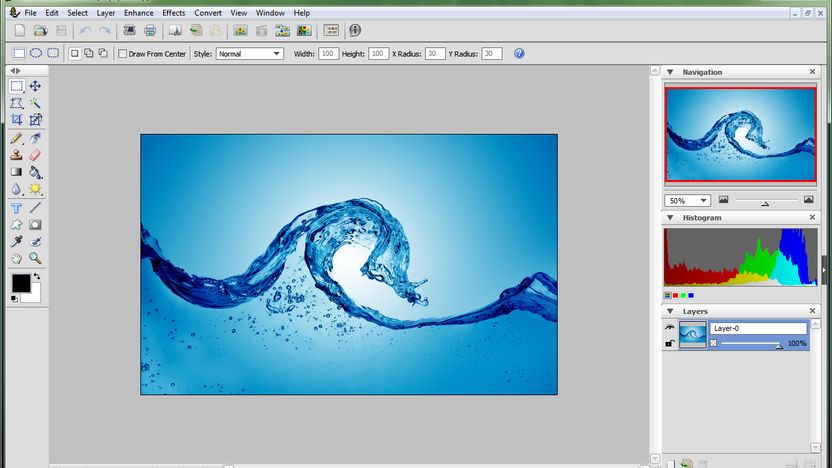Open the Layer menu

click(x=106, y=13)
